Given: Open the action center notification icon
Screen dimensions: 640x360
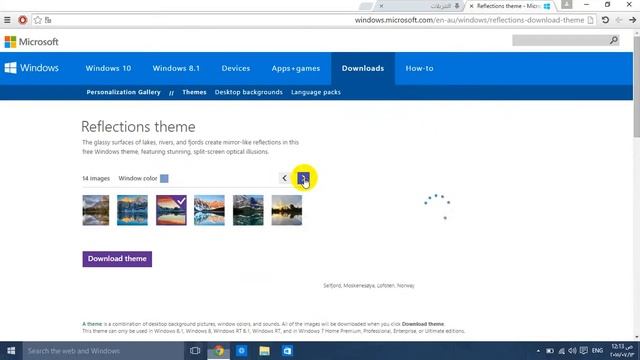Looking at the screenshot, I should point(584,351).
